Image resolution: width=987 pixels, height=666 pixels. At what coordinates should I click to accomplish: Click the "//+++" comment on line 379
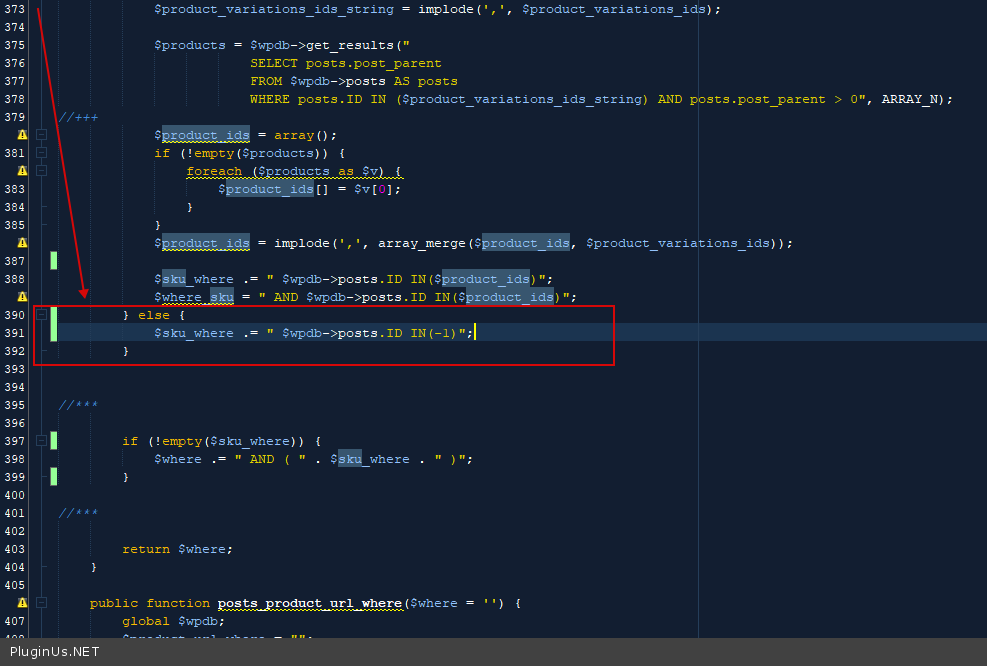click(78, 117)
